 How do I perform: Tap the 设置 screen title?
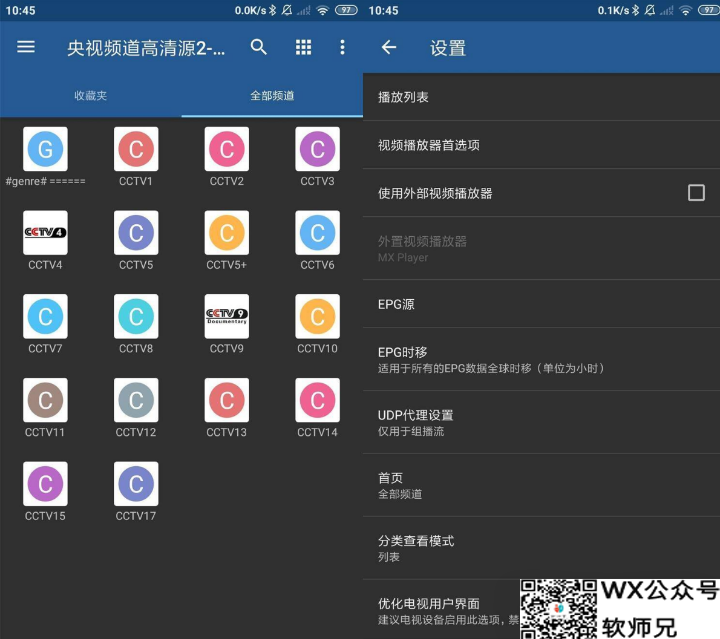(x=448, y=48)
